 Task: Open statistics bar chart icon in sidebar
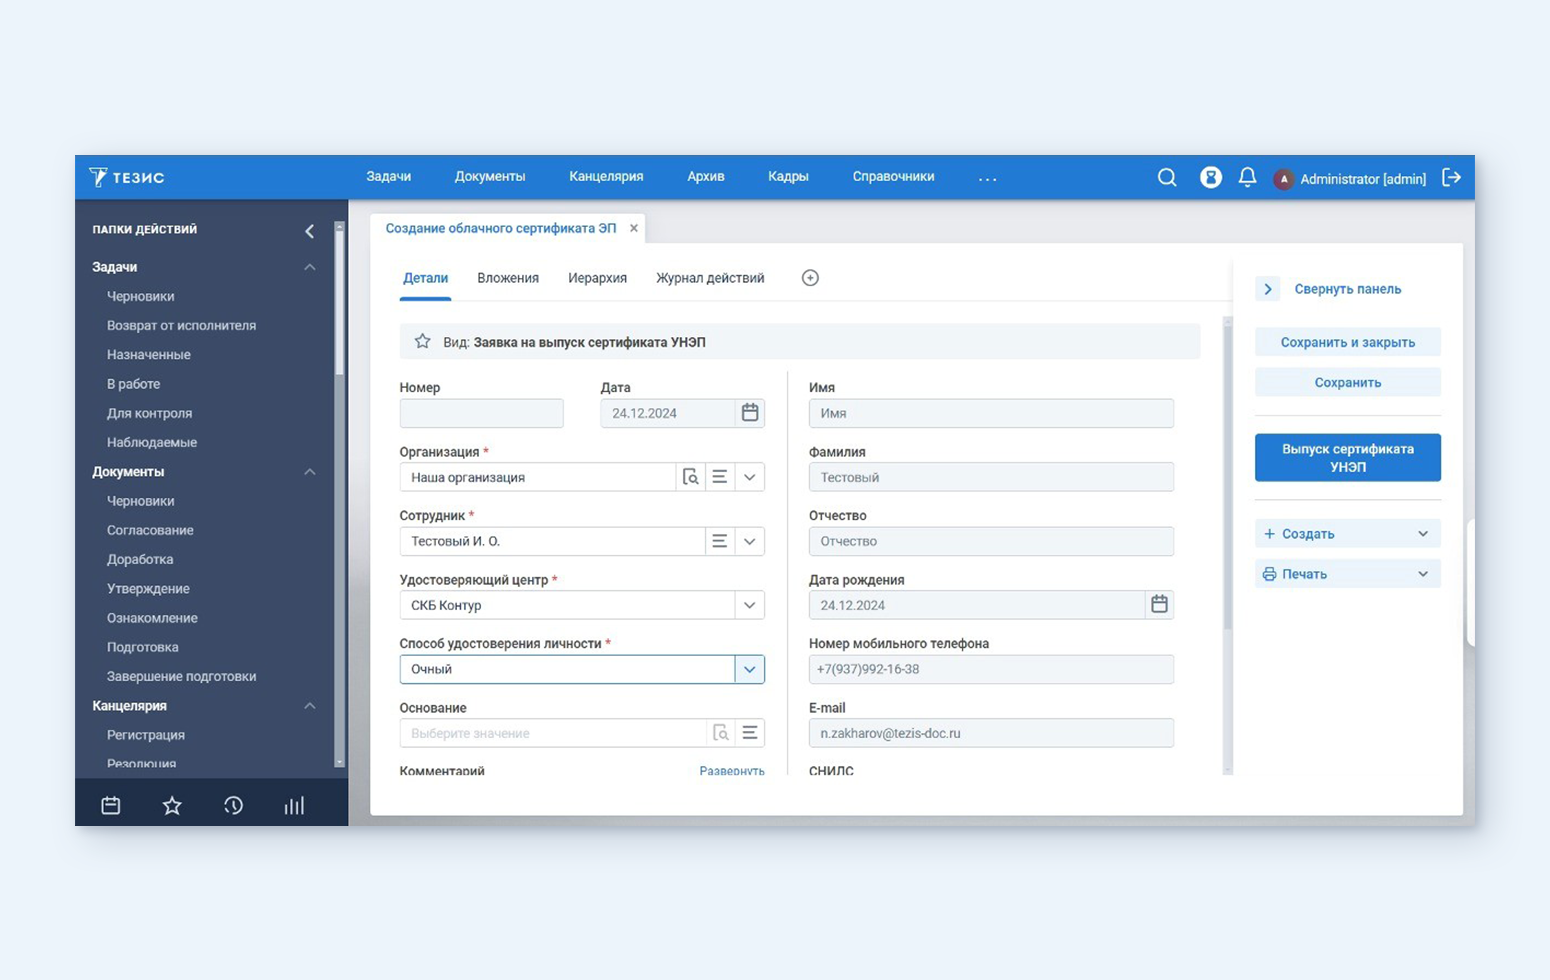coord(294,805)
